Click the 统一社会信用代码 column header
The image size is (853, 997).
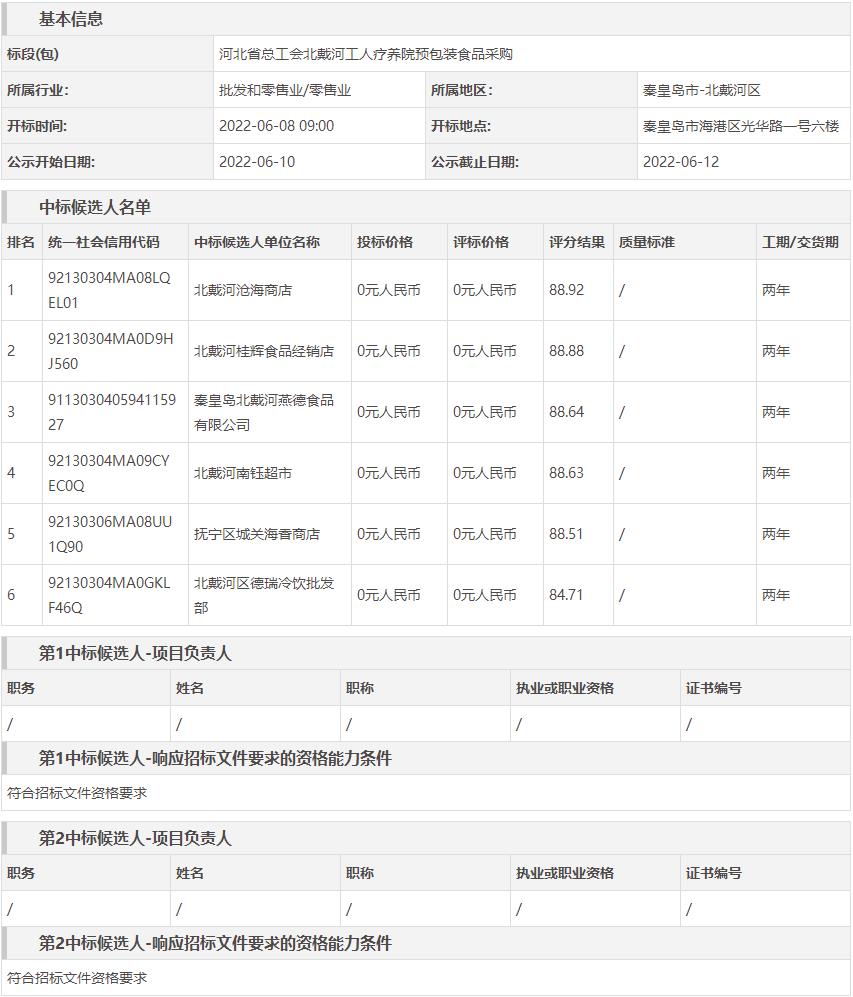tap(103, 242)
